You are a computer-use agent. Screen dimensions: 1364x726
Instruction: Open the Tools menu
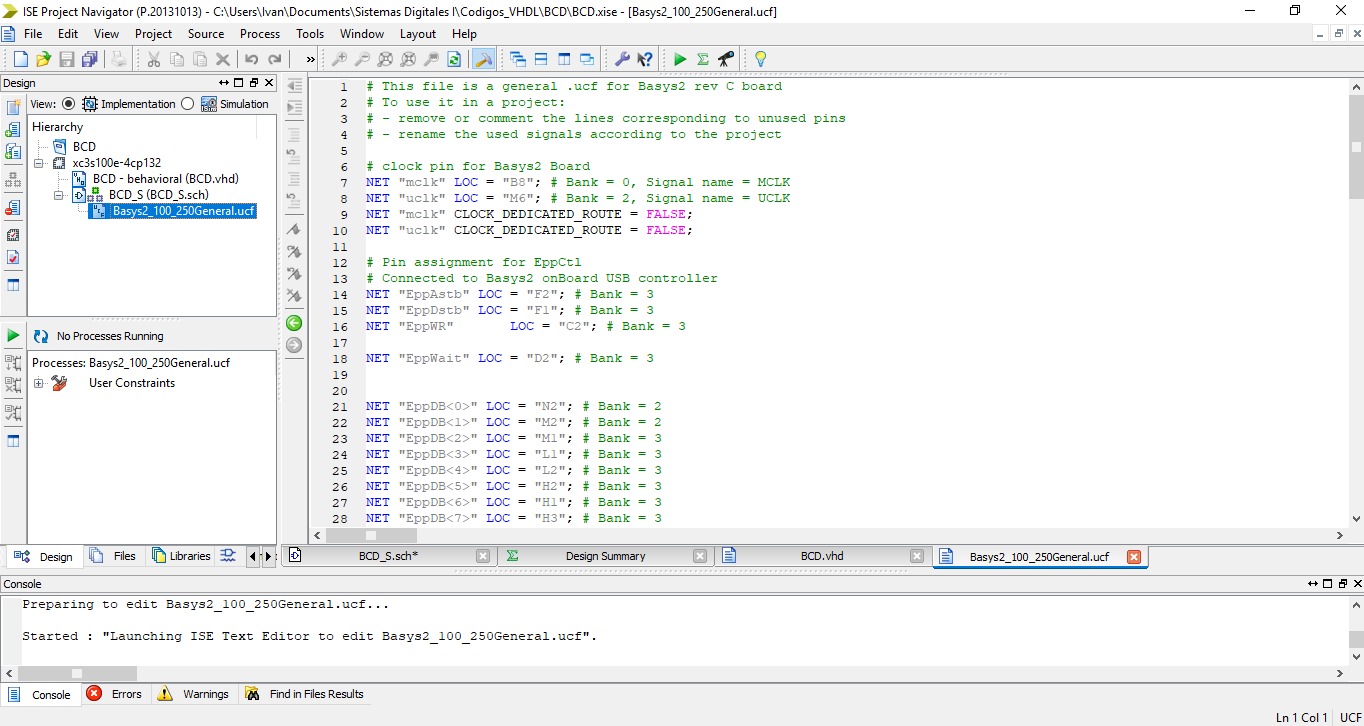pyautogui.click(x=309, y=33)
